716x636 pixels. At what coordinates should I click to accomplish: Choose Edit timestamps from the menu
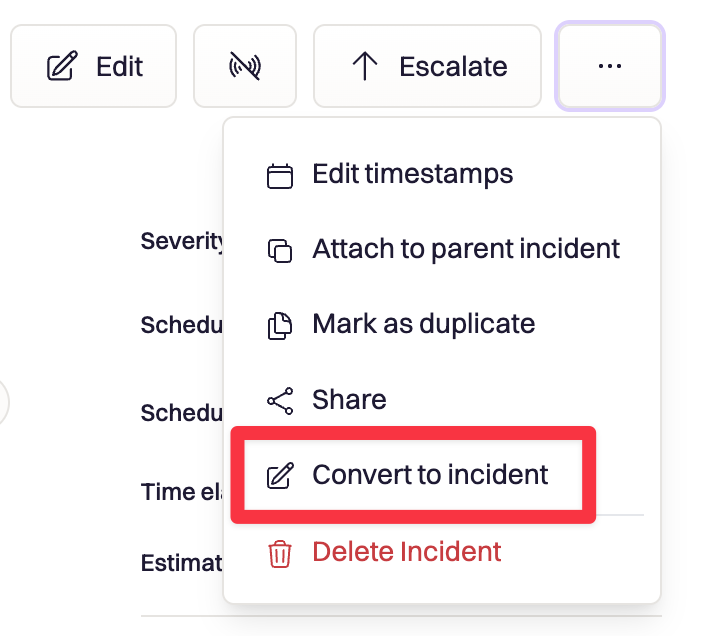pyautogui.click(x=412, y=174)
